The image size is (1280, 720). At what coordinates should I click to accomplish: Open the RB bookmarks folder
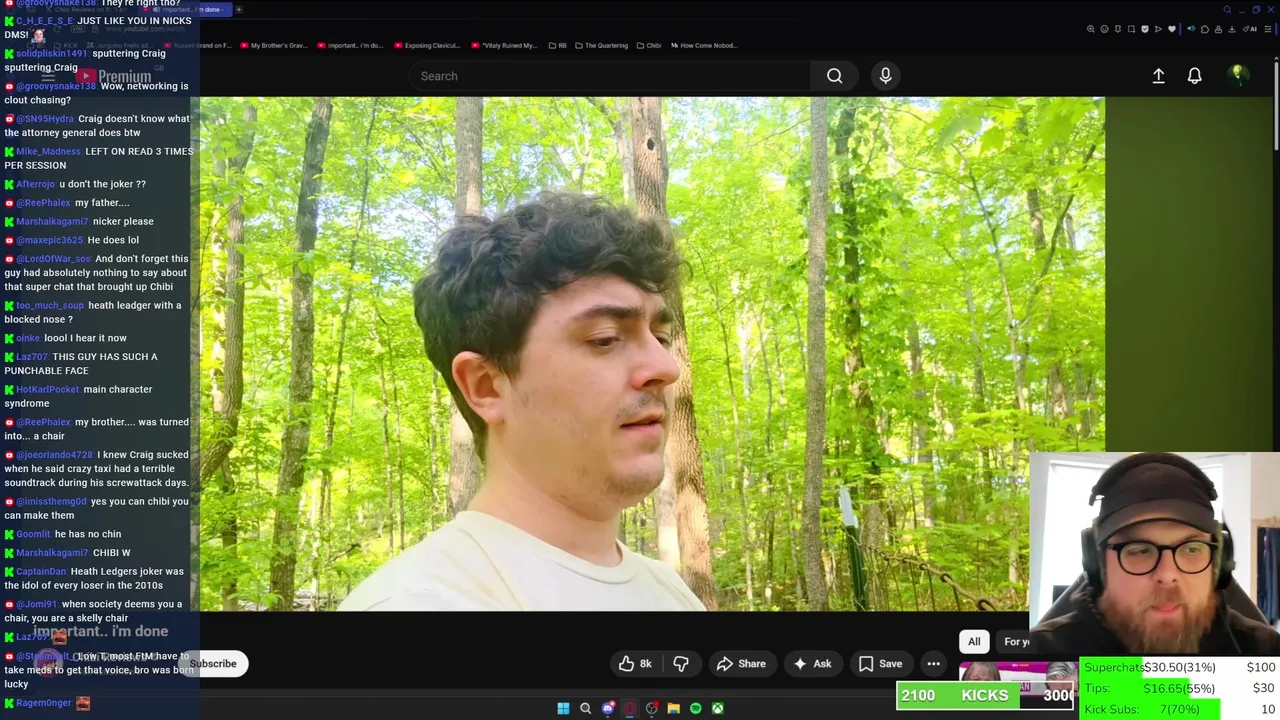[x=557, y=45]
